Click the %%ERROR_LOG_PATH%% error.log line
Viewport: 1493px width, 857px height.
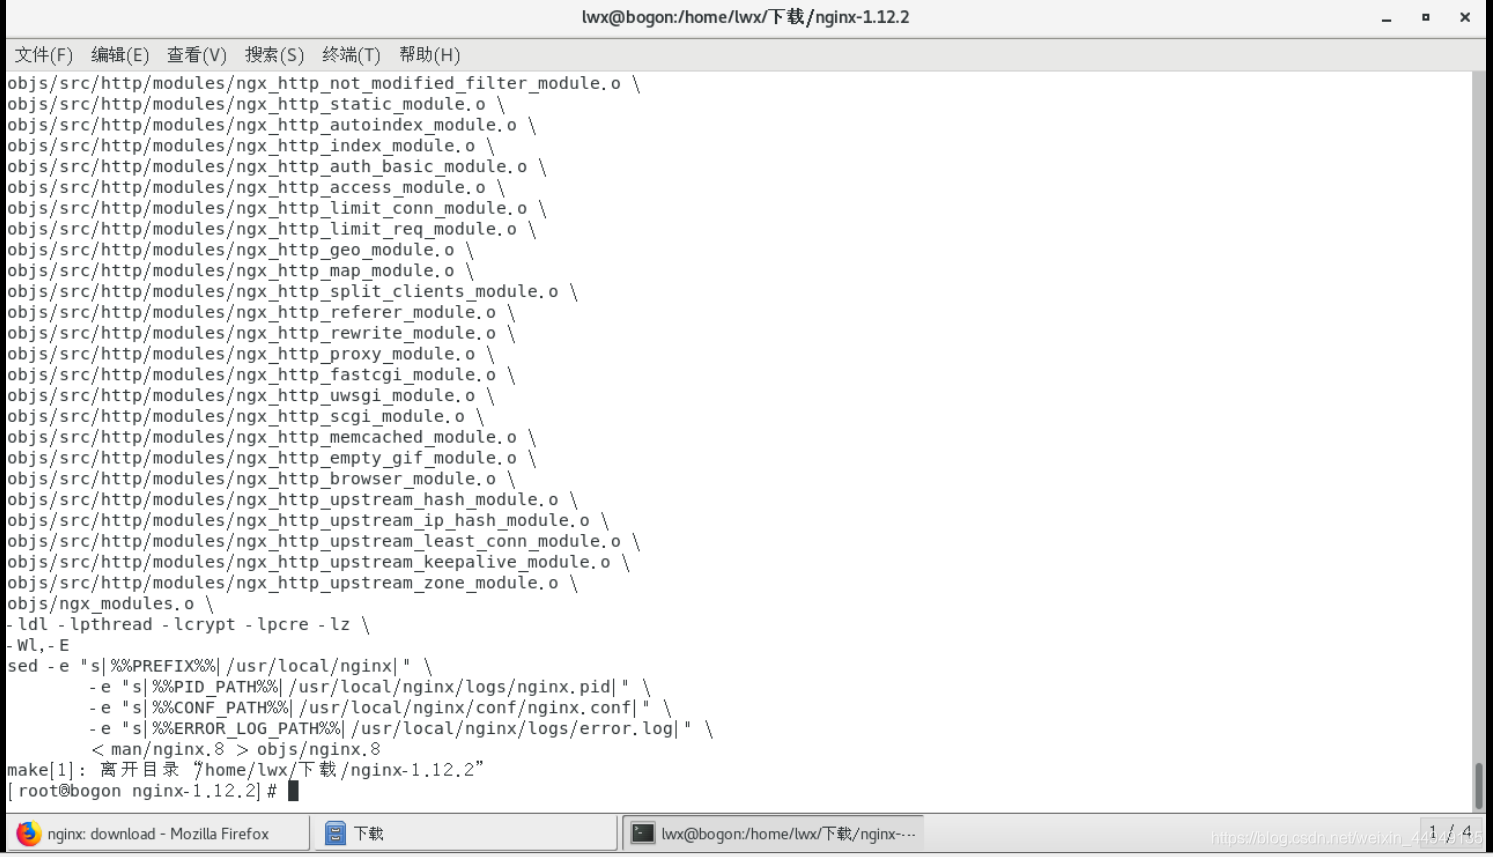coord(401,729)
